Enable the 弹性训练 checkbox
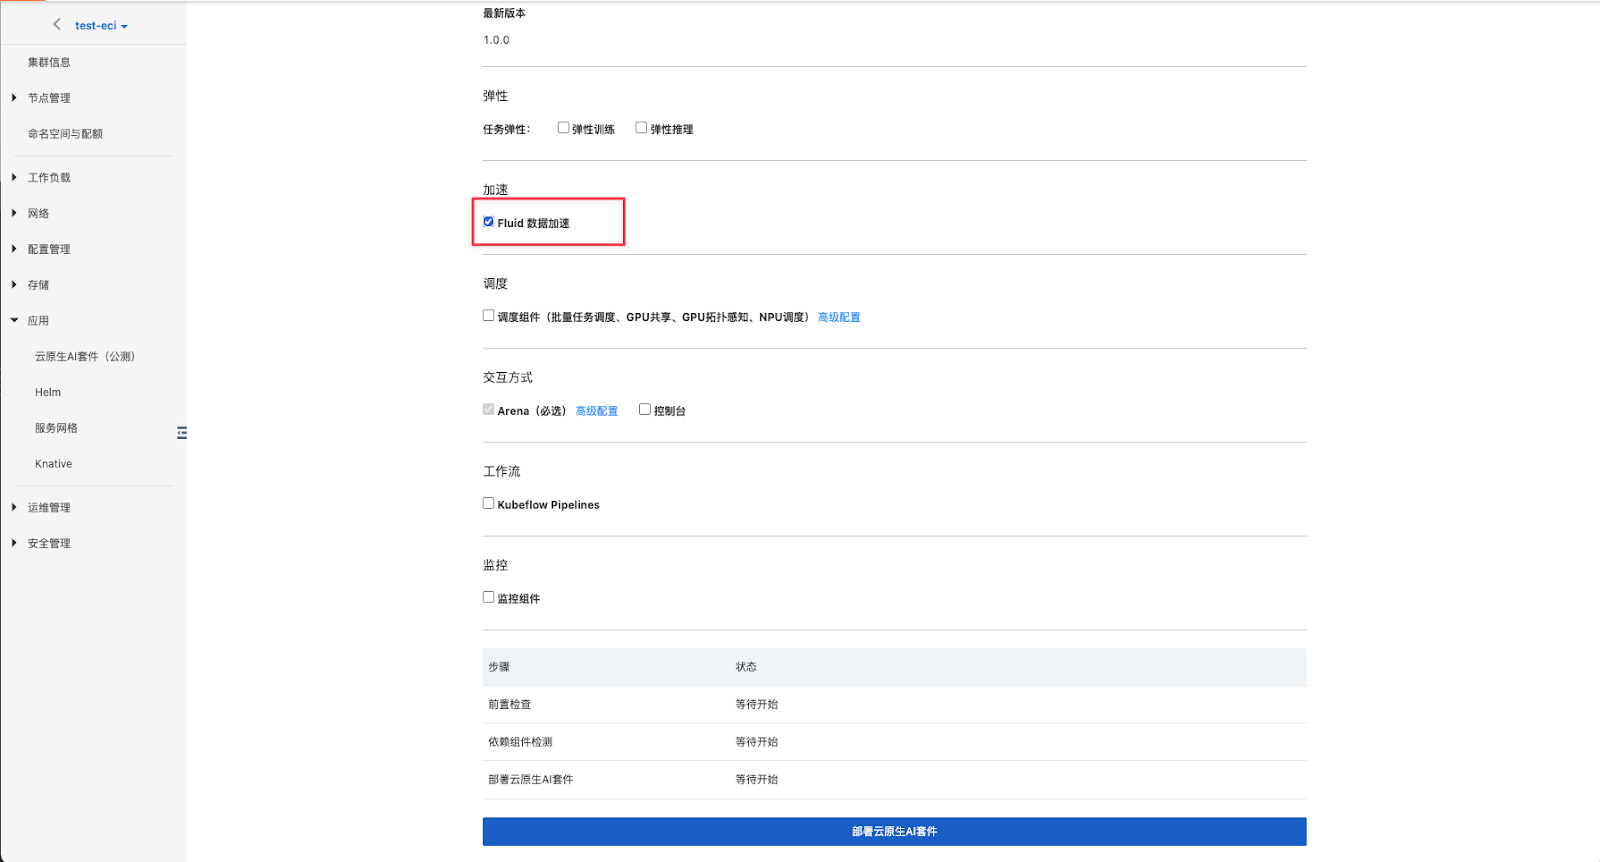1600x862 pixels. coord(563,128)
